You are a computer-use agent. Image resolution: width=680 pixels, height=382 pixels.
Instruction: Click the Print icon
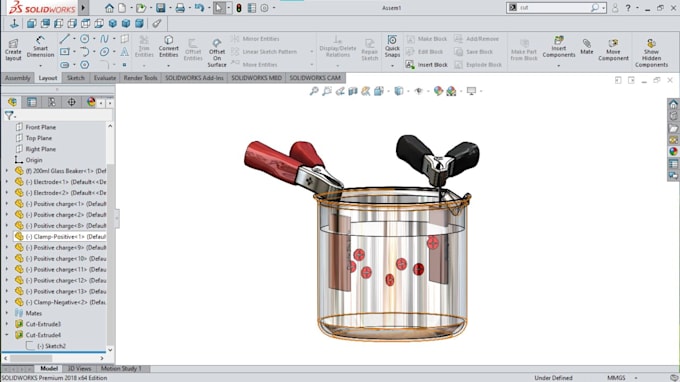coord(180,8)
